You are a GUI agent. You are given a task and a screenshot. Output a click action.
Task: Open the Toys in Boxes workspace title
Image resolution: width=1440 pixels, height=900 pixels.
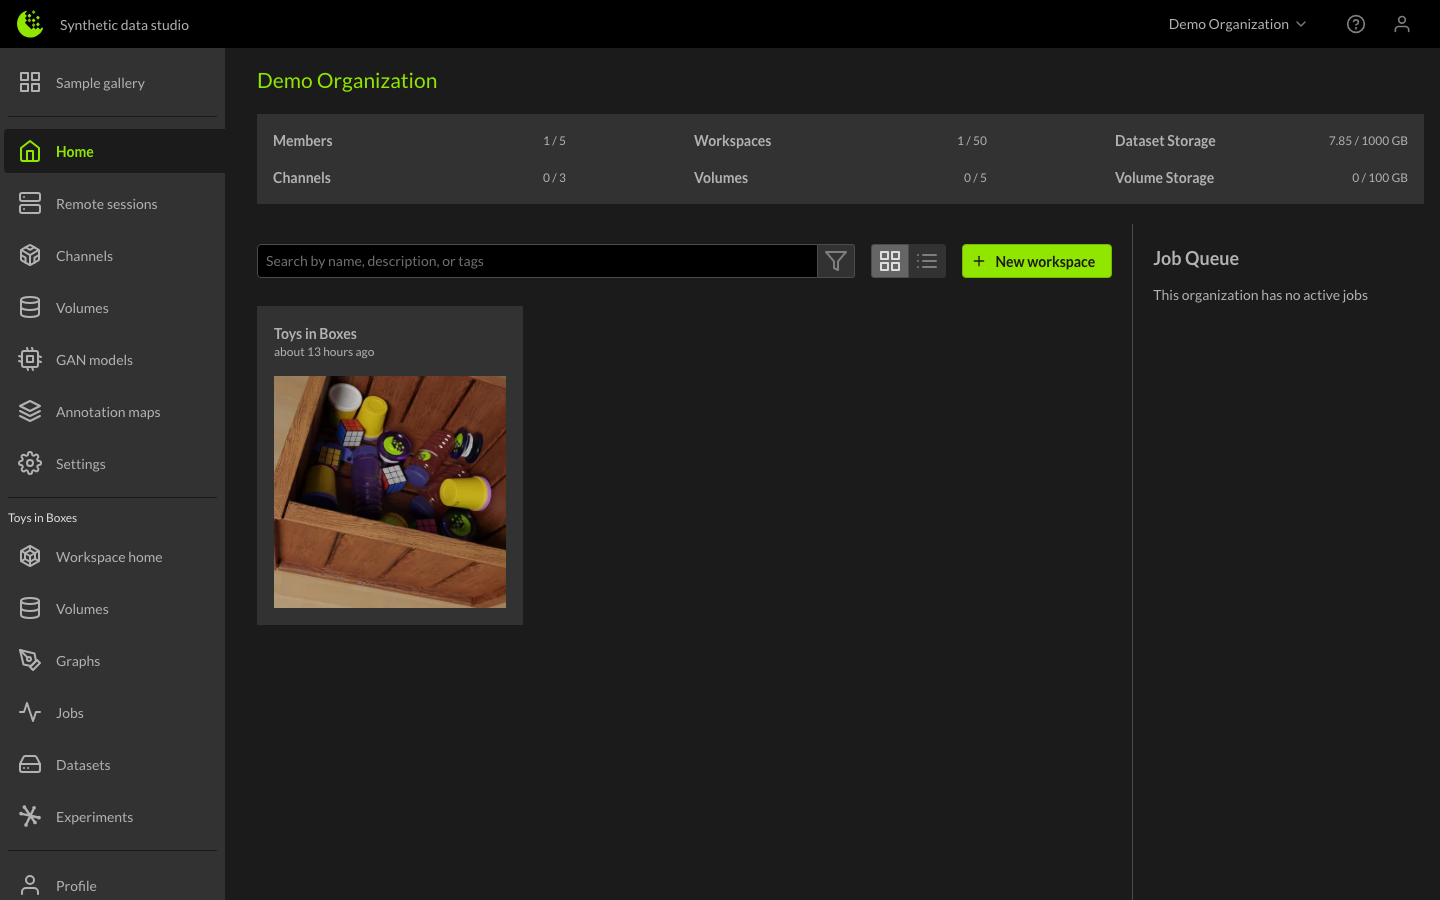pyautogui.click(x=315, y=334)
